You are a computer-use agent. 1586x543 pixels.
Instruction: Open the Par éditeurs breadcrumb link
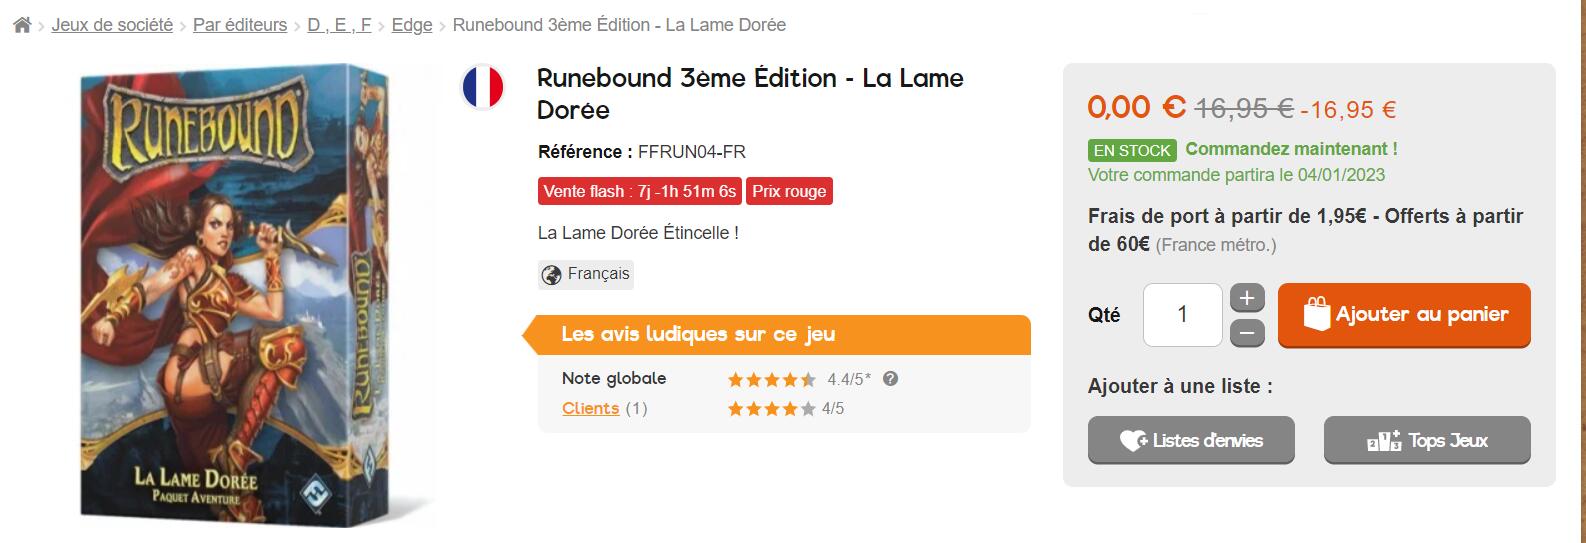[240, 25]
